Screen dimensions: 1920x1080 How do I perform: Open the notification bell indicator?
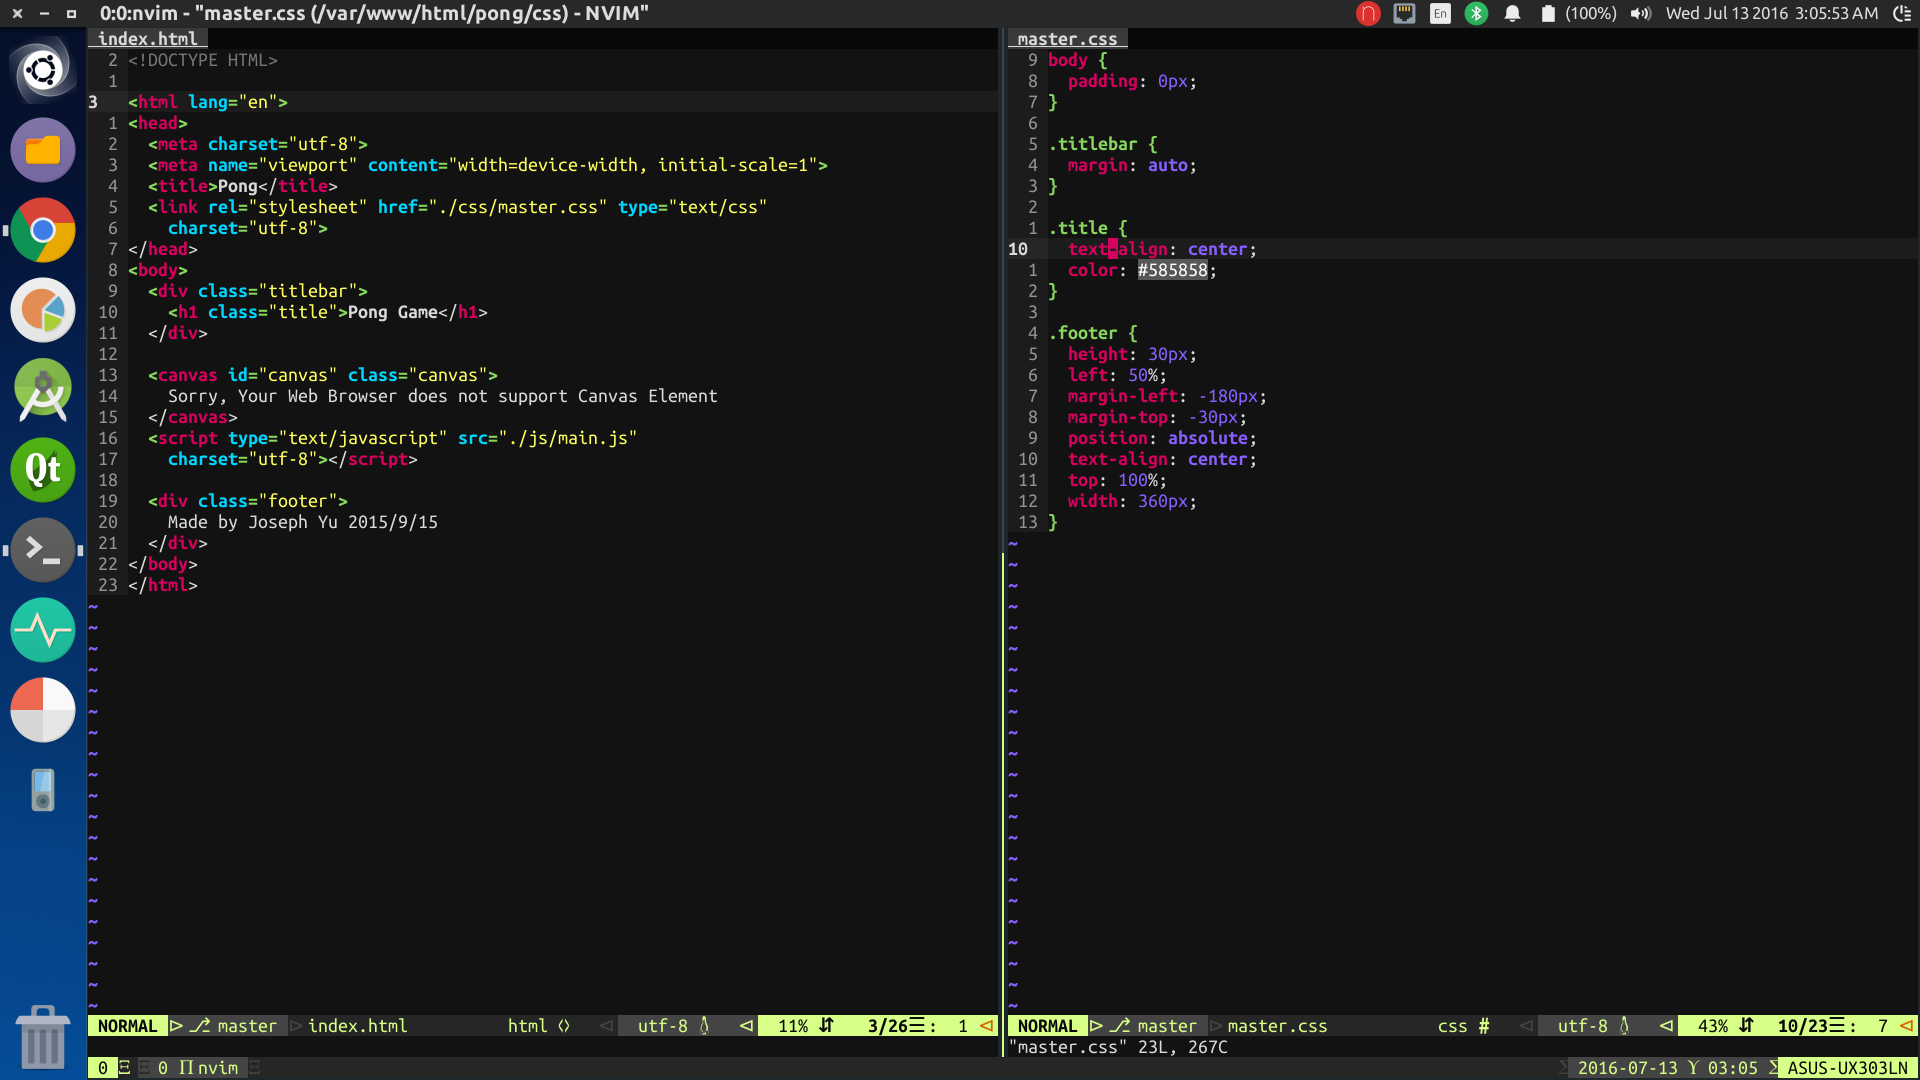1512,14
